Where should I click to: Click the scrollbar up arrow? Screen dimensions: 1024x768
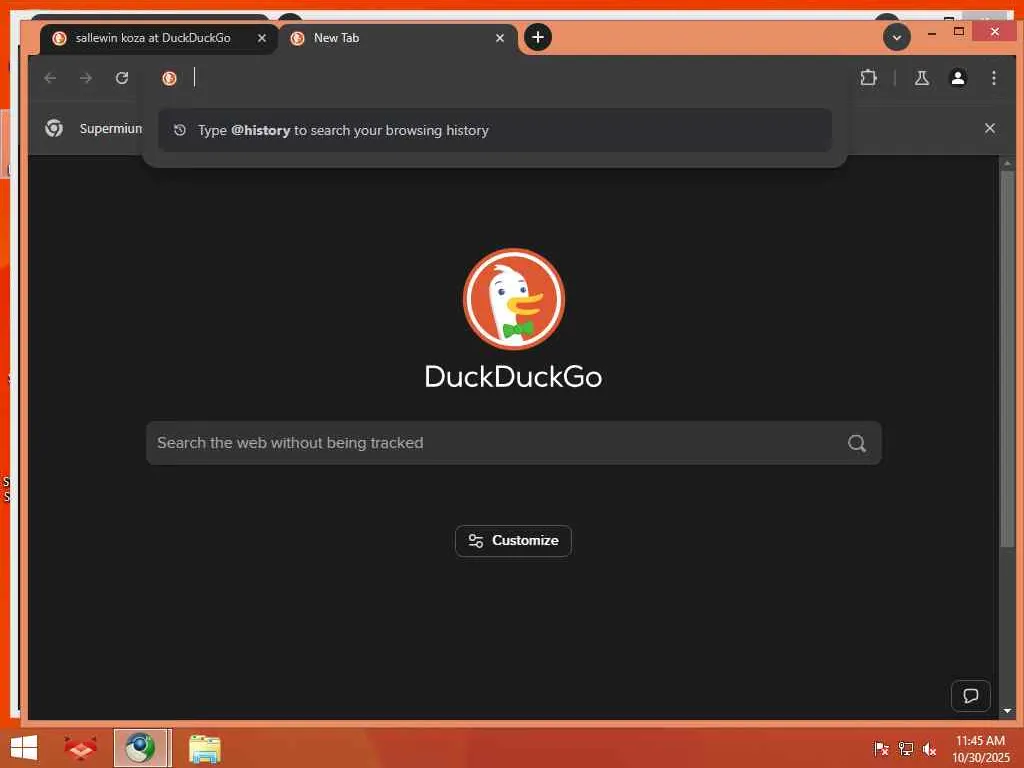pyautogui.click(x=1008, y=163)
